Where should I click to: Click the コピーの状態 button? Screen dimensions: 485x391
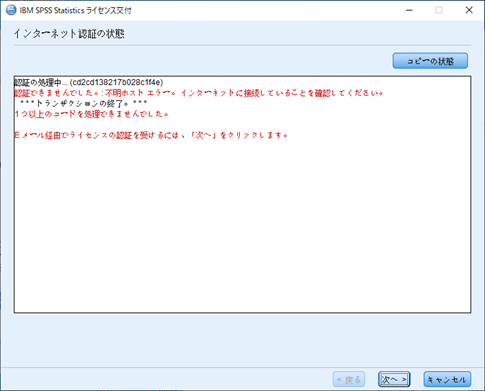pyautogui.click(x=430, y=61)
